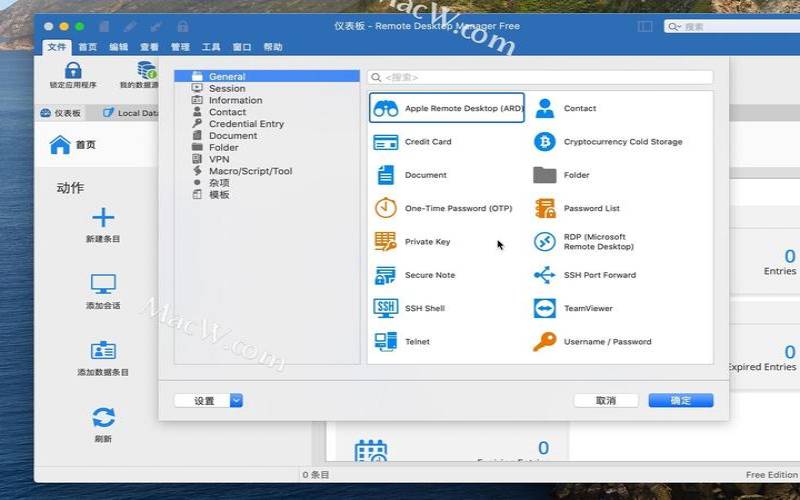Open the 首页 ribbon tab

(88, 47)
